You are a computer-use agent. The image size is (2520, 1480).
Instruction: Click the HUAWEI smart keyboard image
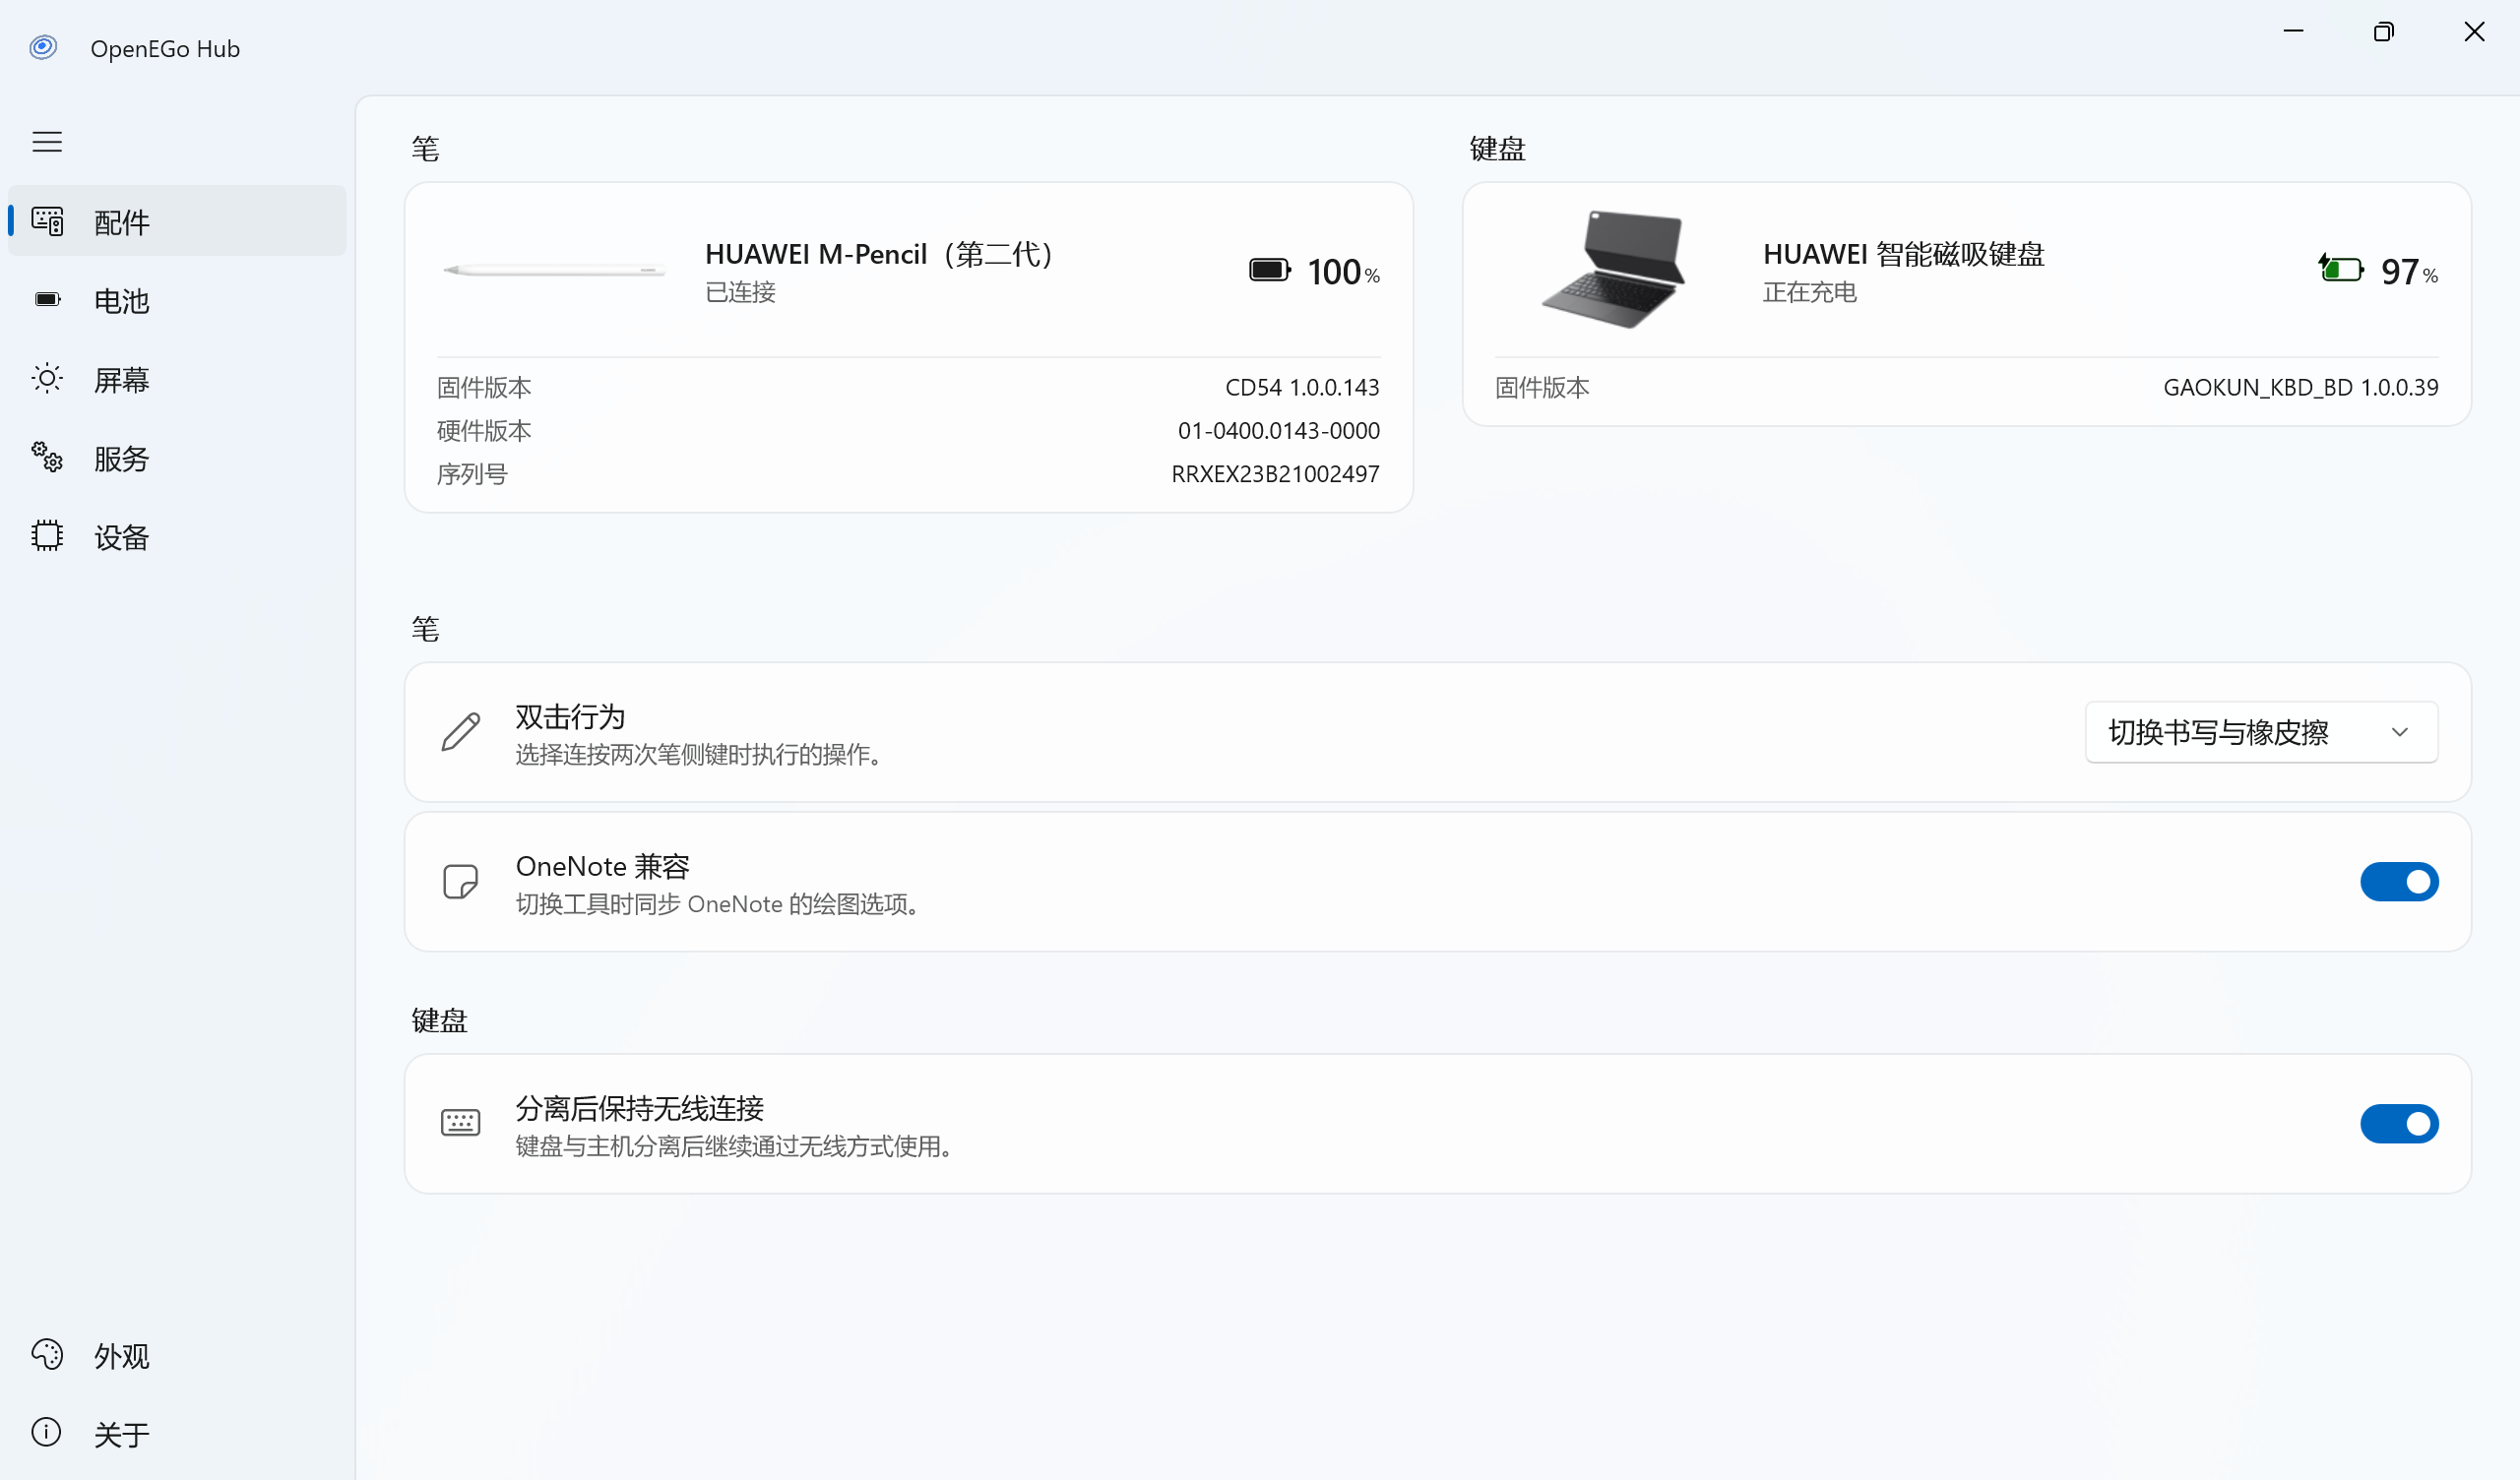[1613, 270]
